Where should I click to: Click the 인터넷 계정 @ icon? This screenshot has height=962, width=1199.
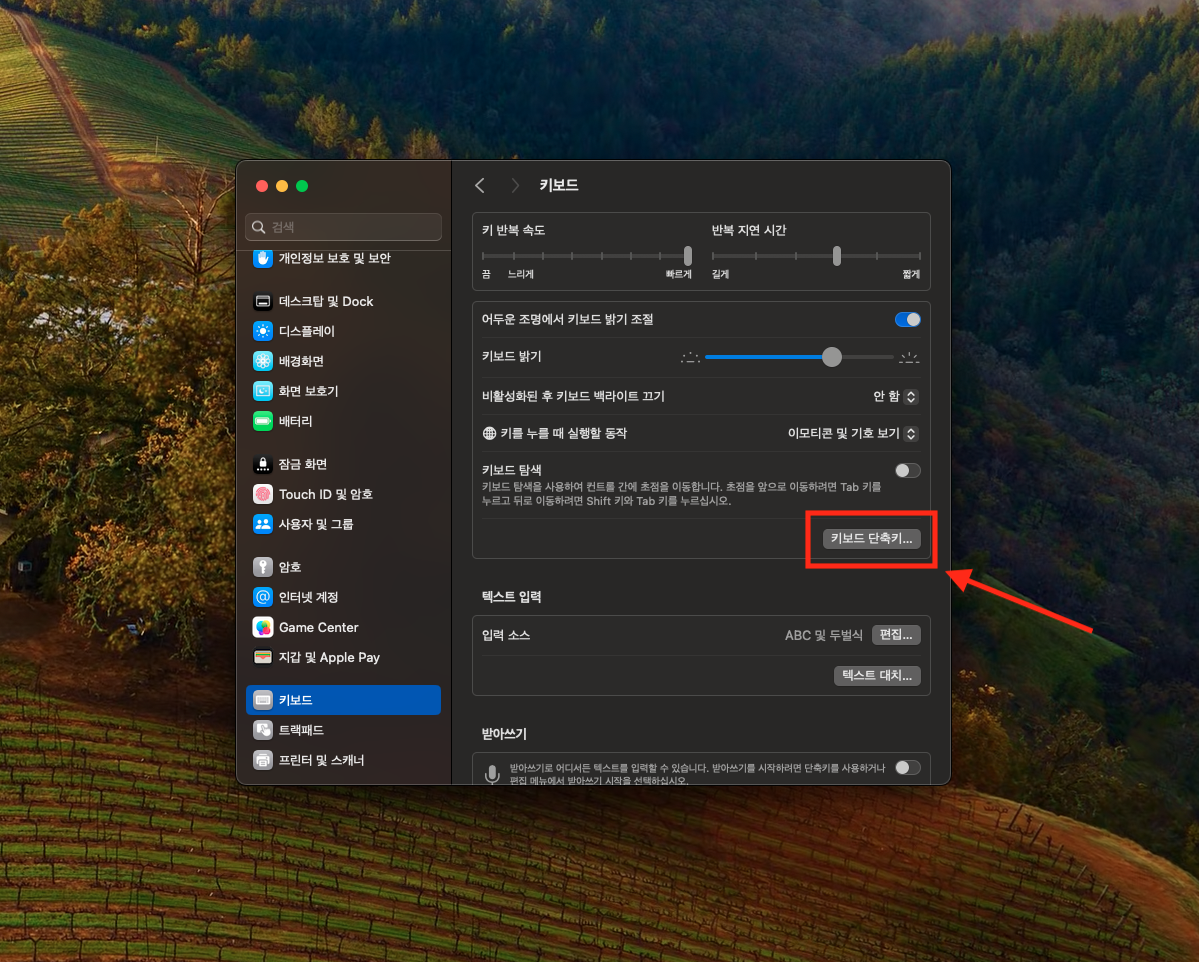point(262,596)
